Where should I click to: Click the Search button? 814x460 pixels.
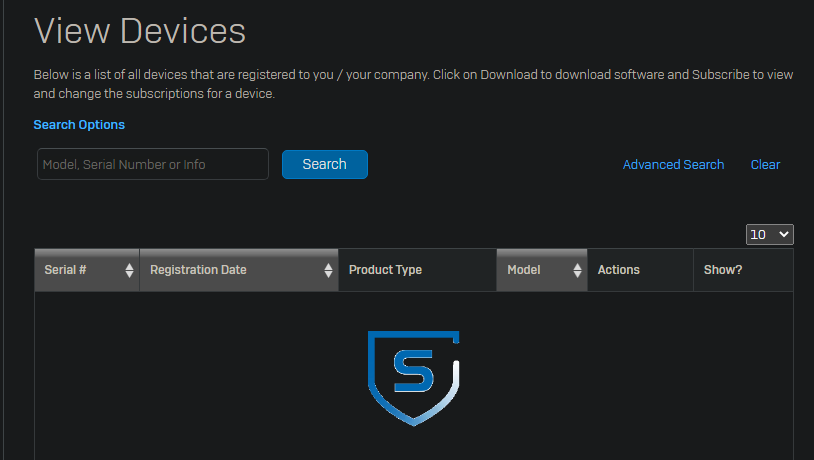pos(324,165)
